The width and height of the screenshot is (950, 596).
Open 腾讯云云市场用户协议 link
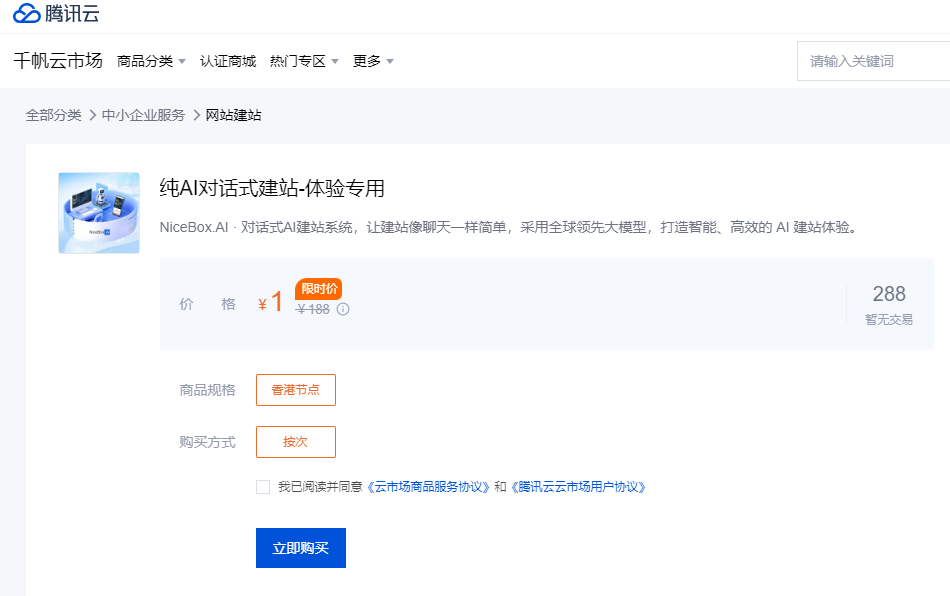[x=579, y=487]
